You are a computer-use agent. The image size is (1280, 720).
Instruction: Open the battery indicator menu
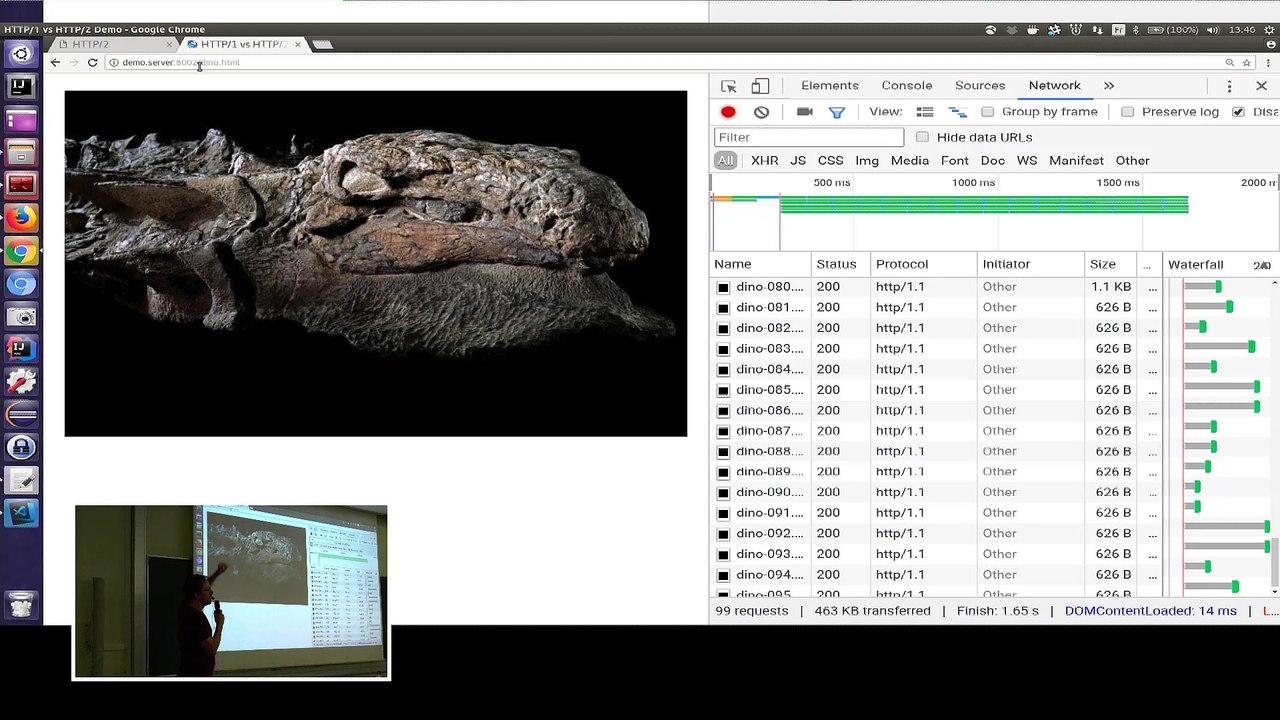click(x=1174, y=30)
